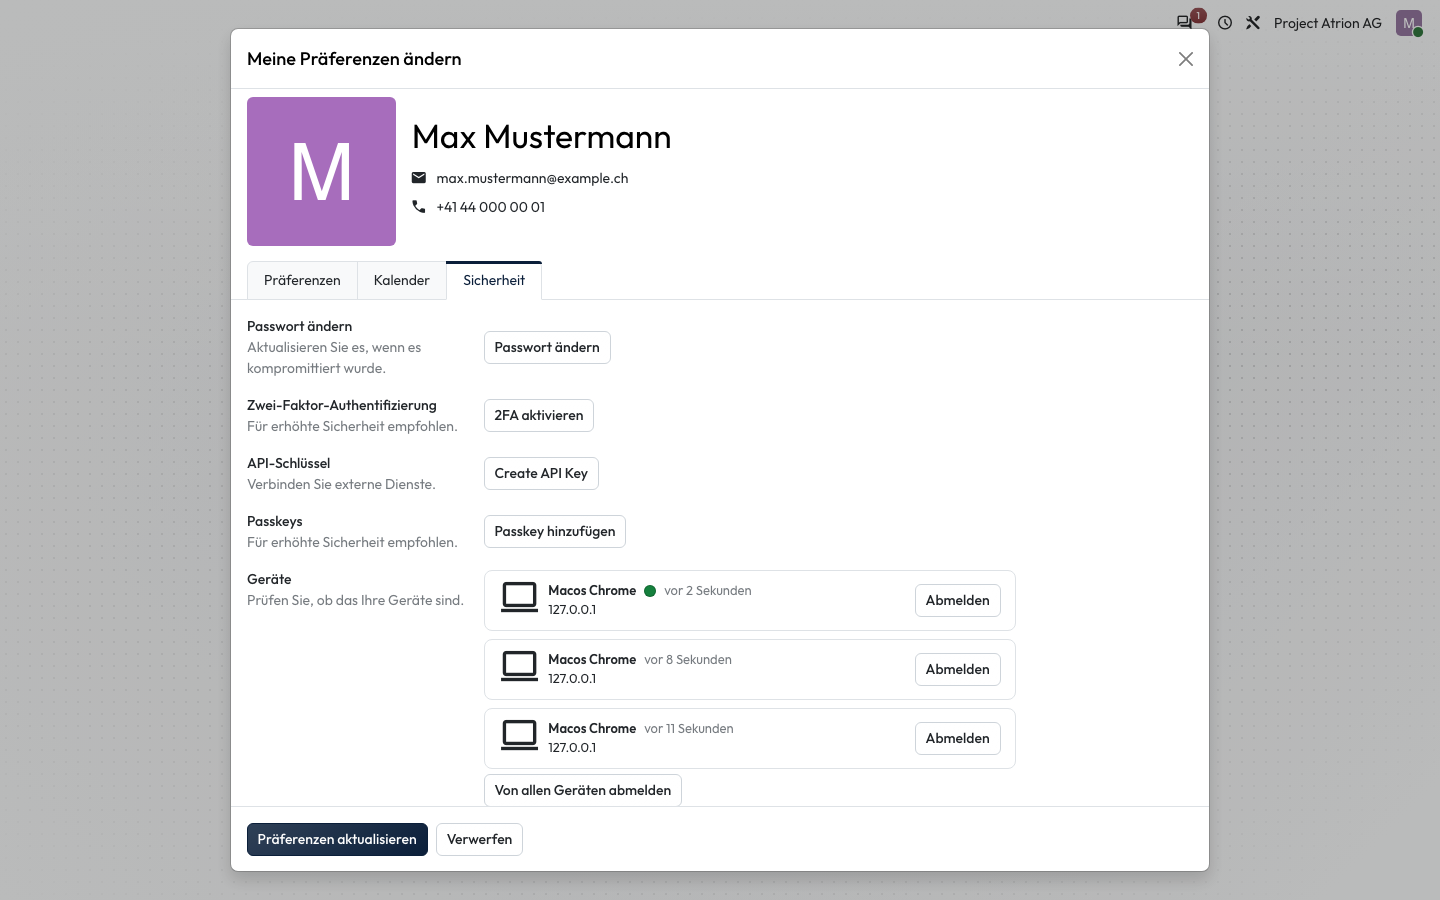This screenshot has height=900, width=1440.
Task: Switch to the Präferenzen tab
Action: pyautogui.click(x=302, y=280)
